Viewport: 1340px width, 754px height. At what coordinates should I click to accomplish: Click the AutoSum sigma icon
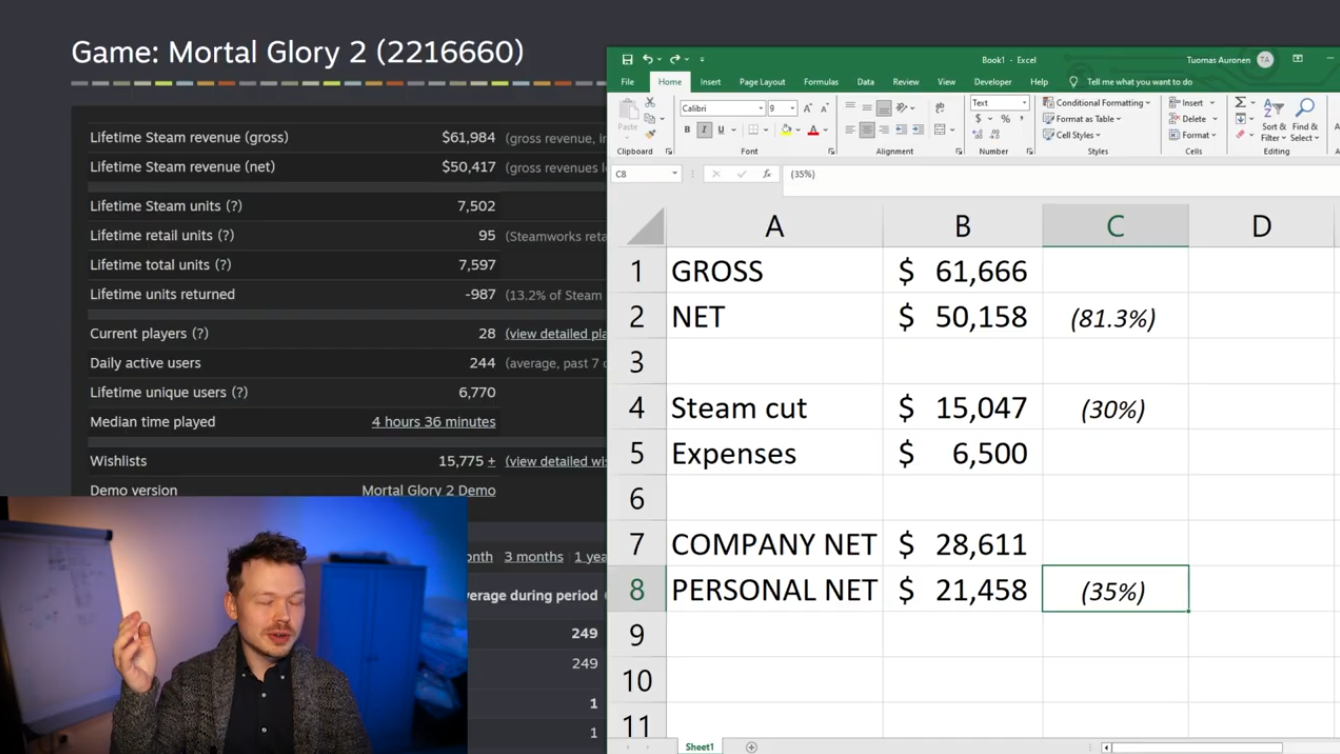[1240, 102]
